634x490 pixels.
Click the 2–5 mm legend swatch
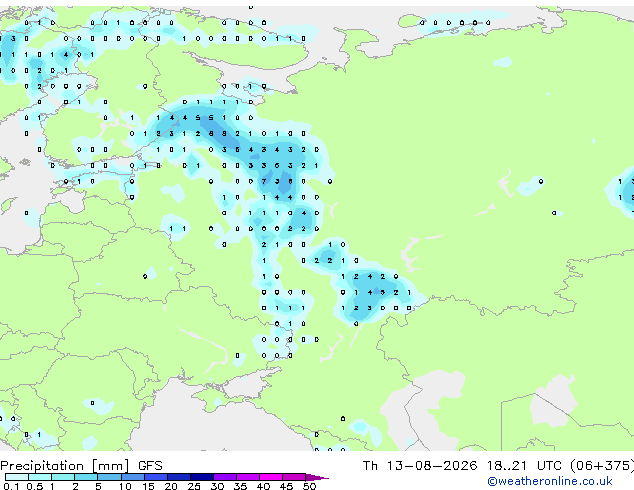(86, 477)
